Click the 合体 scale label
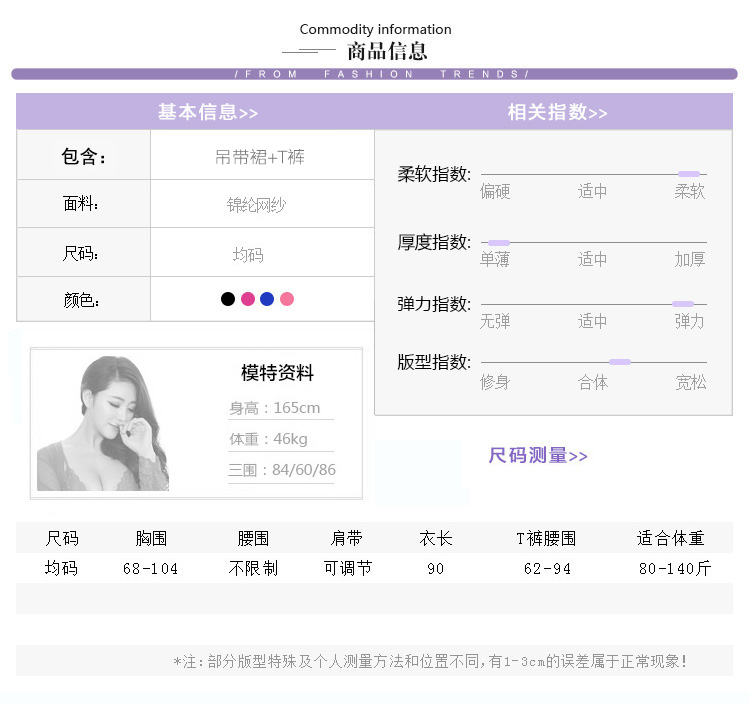The width and height of the screenshot is (750, 703). tap(593, 382)
